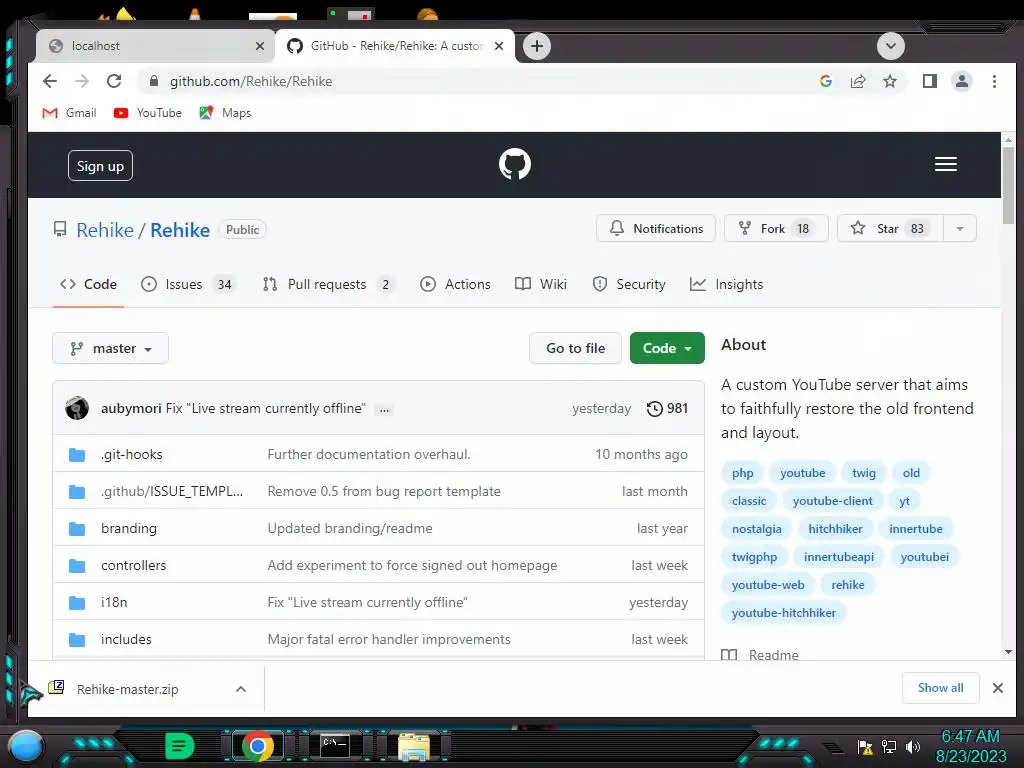Click the Start orb button
1024x768 pixels.
coord(26,746)
